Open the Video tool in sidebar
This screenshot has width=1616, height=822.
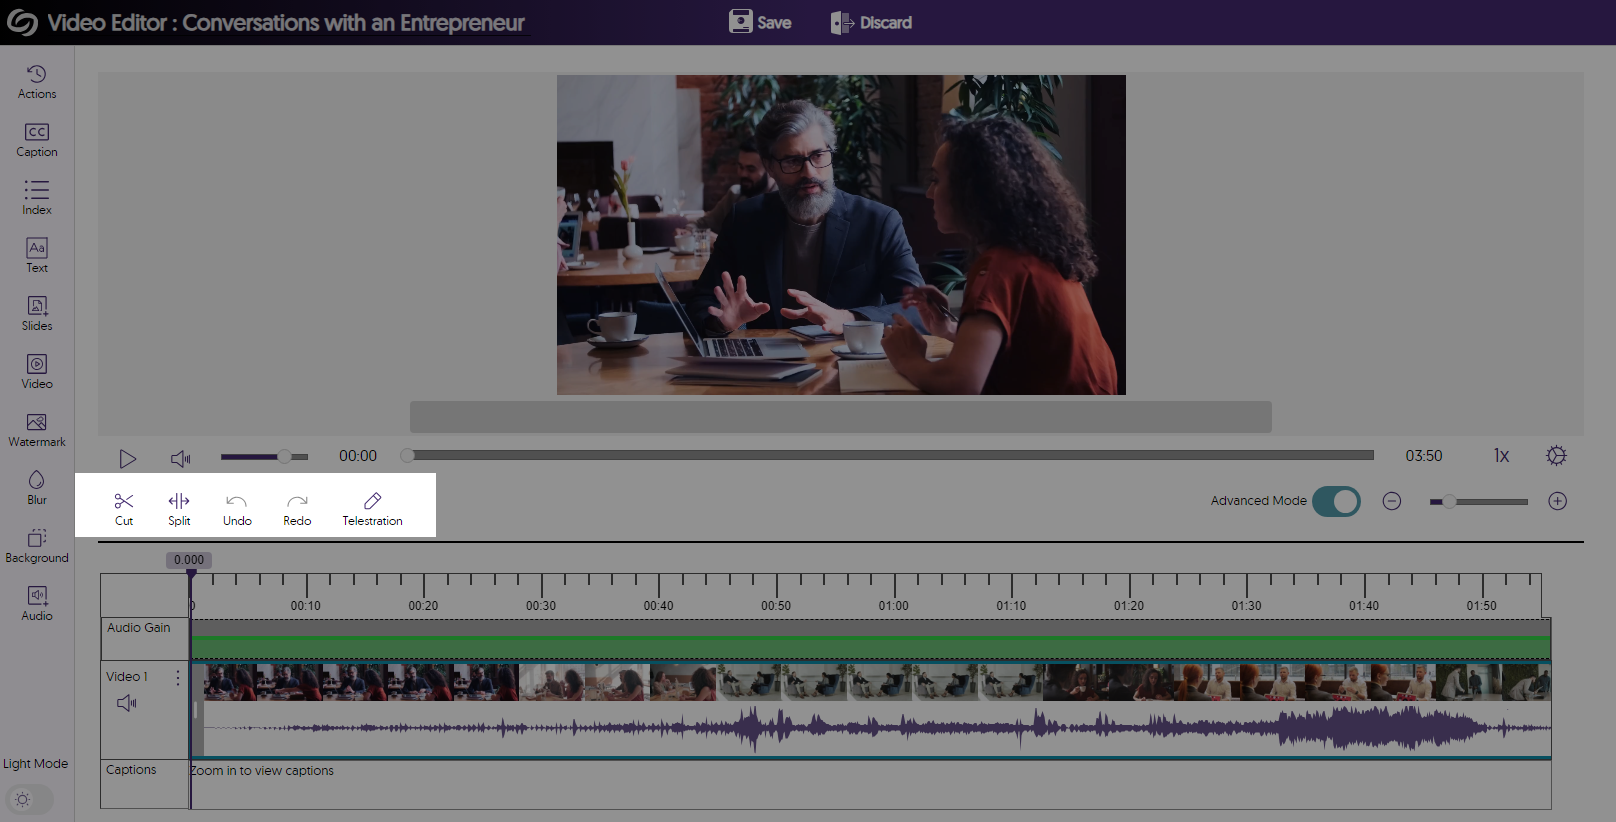tap(37, 372)
